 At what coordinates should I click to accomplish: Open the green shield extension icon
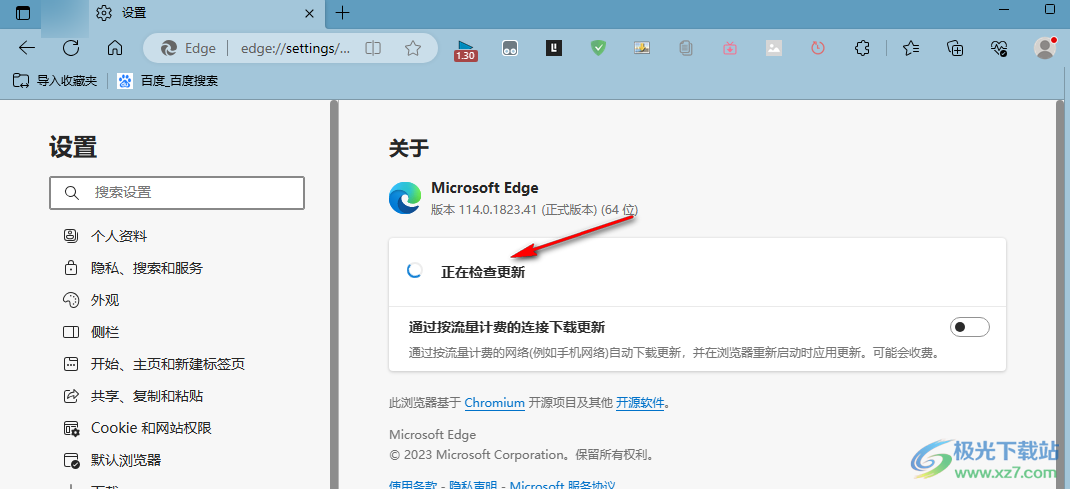click(598, 48)
